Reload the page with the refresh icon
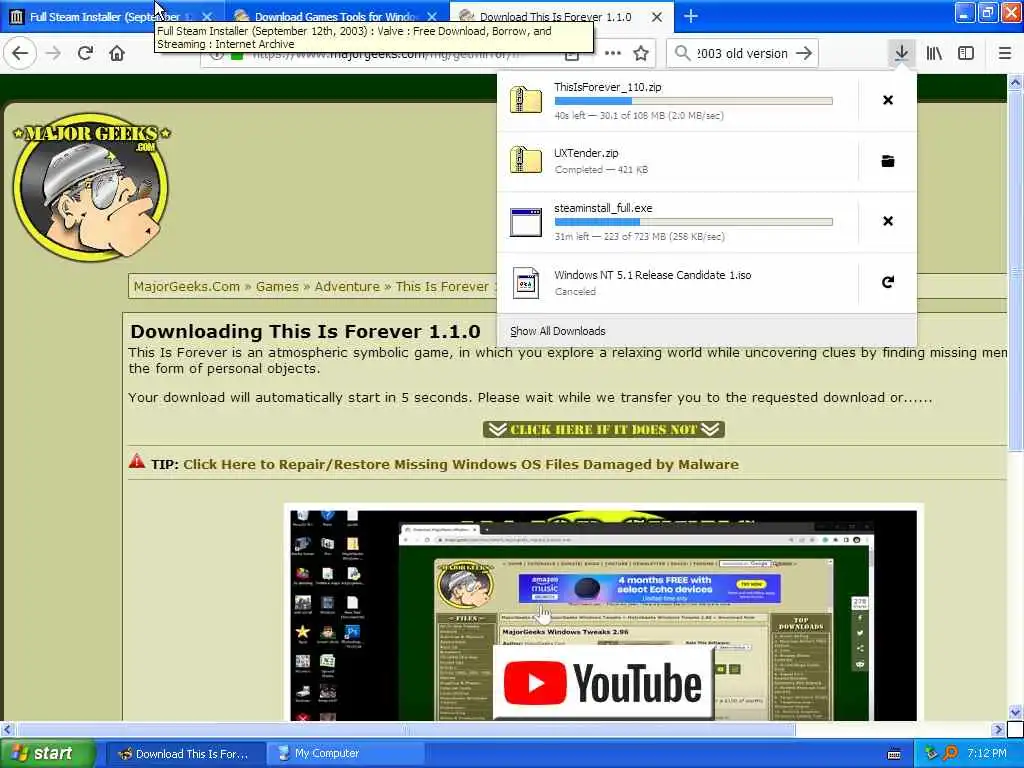1024x768 pixels. 85,53
